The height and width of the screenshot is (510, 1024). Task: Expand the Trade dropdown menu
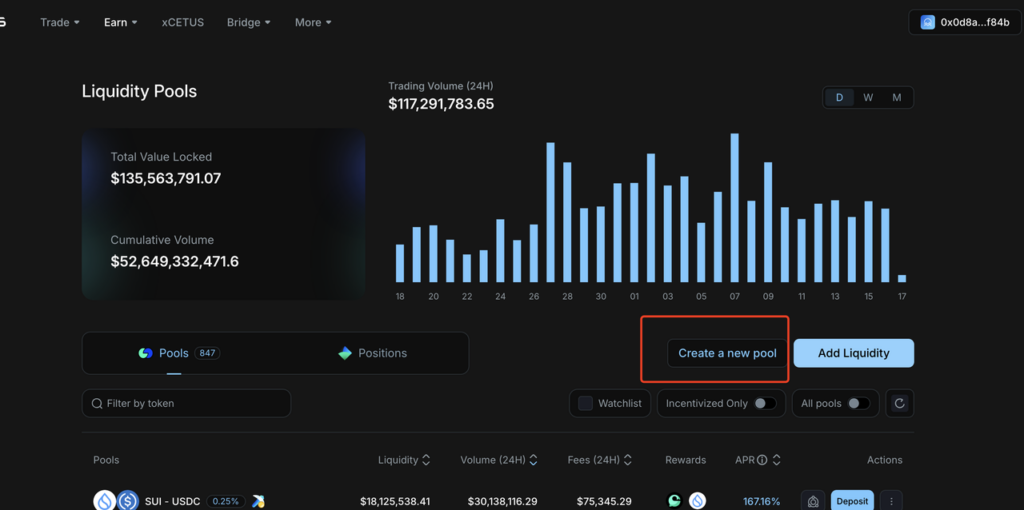click(60, 22)
